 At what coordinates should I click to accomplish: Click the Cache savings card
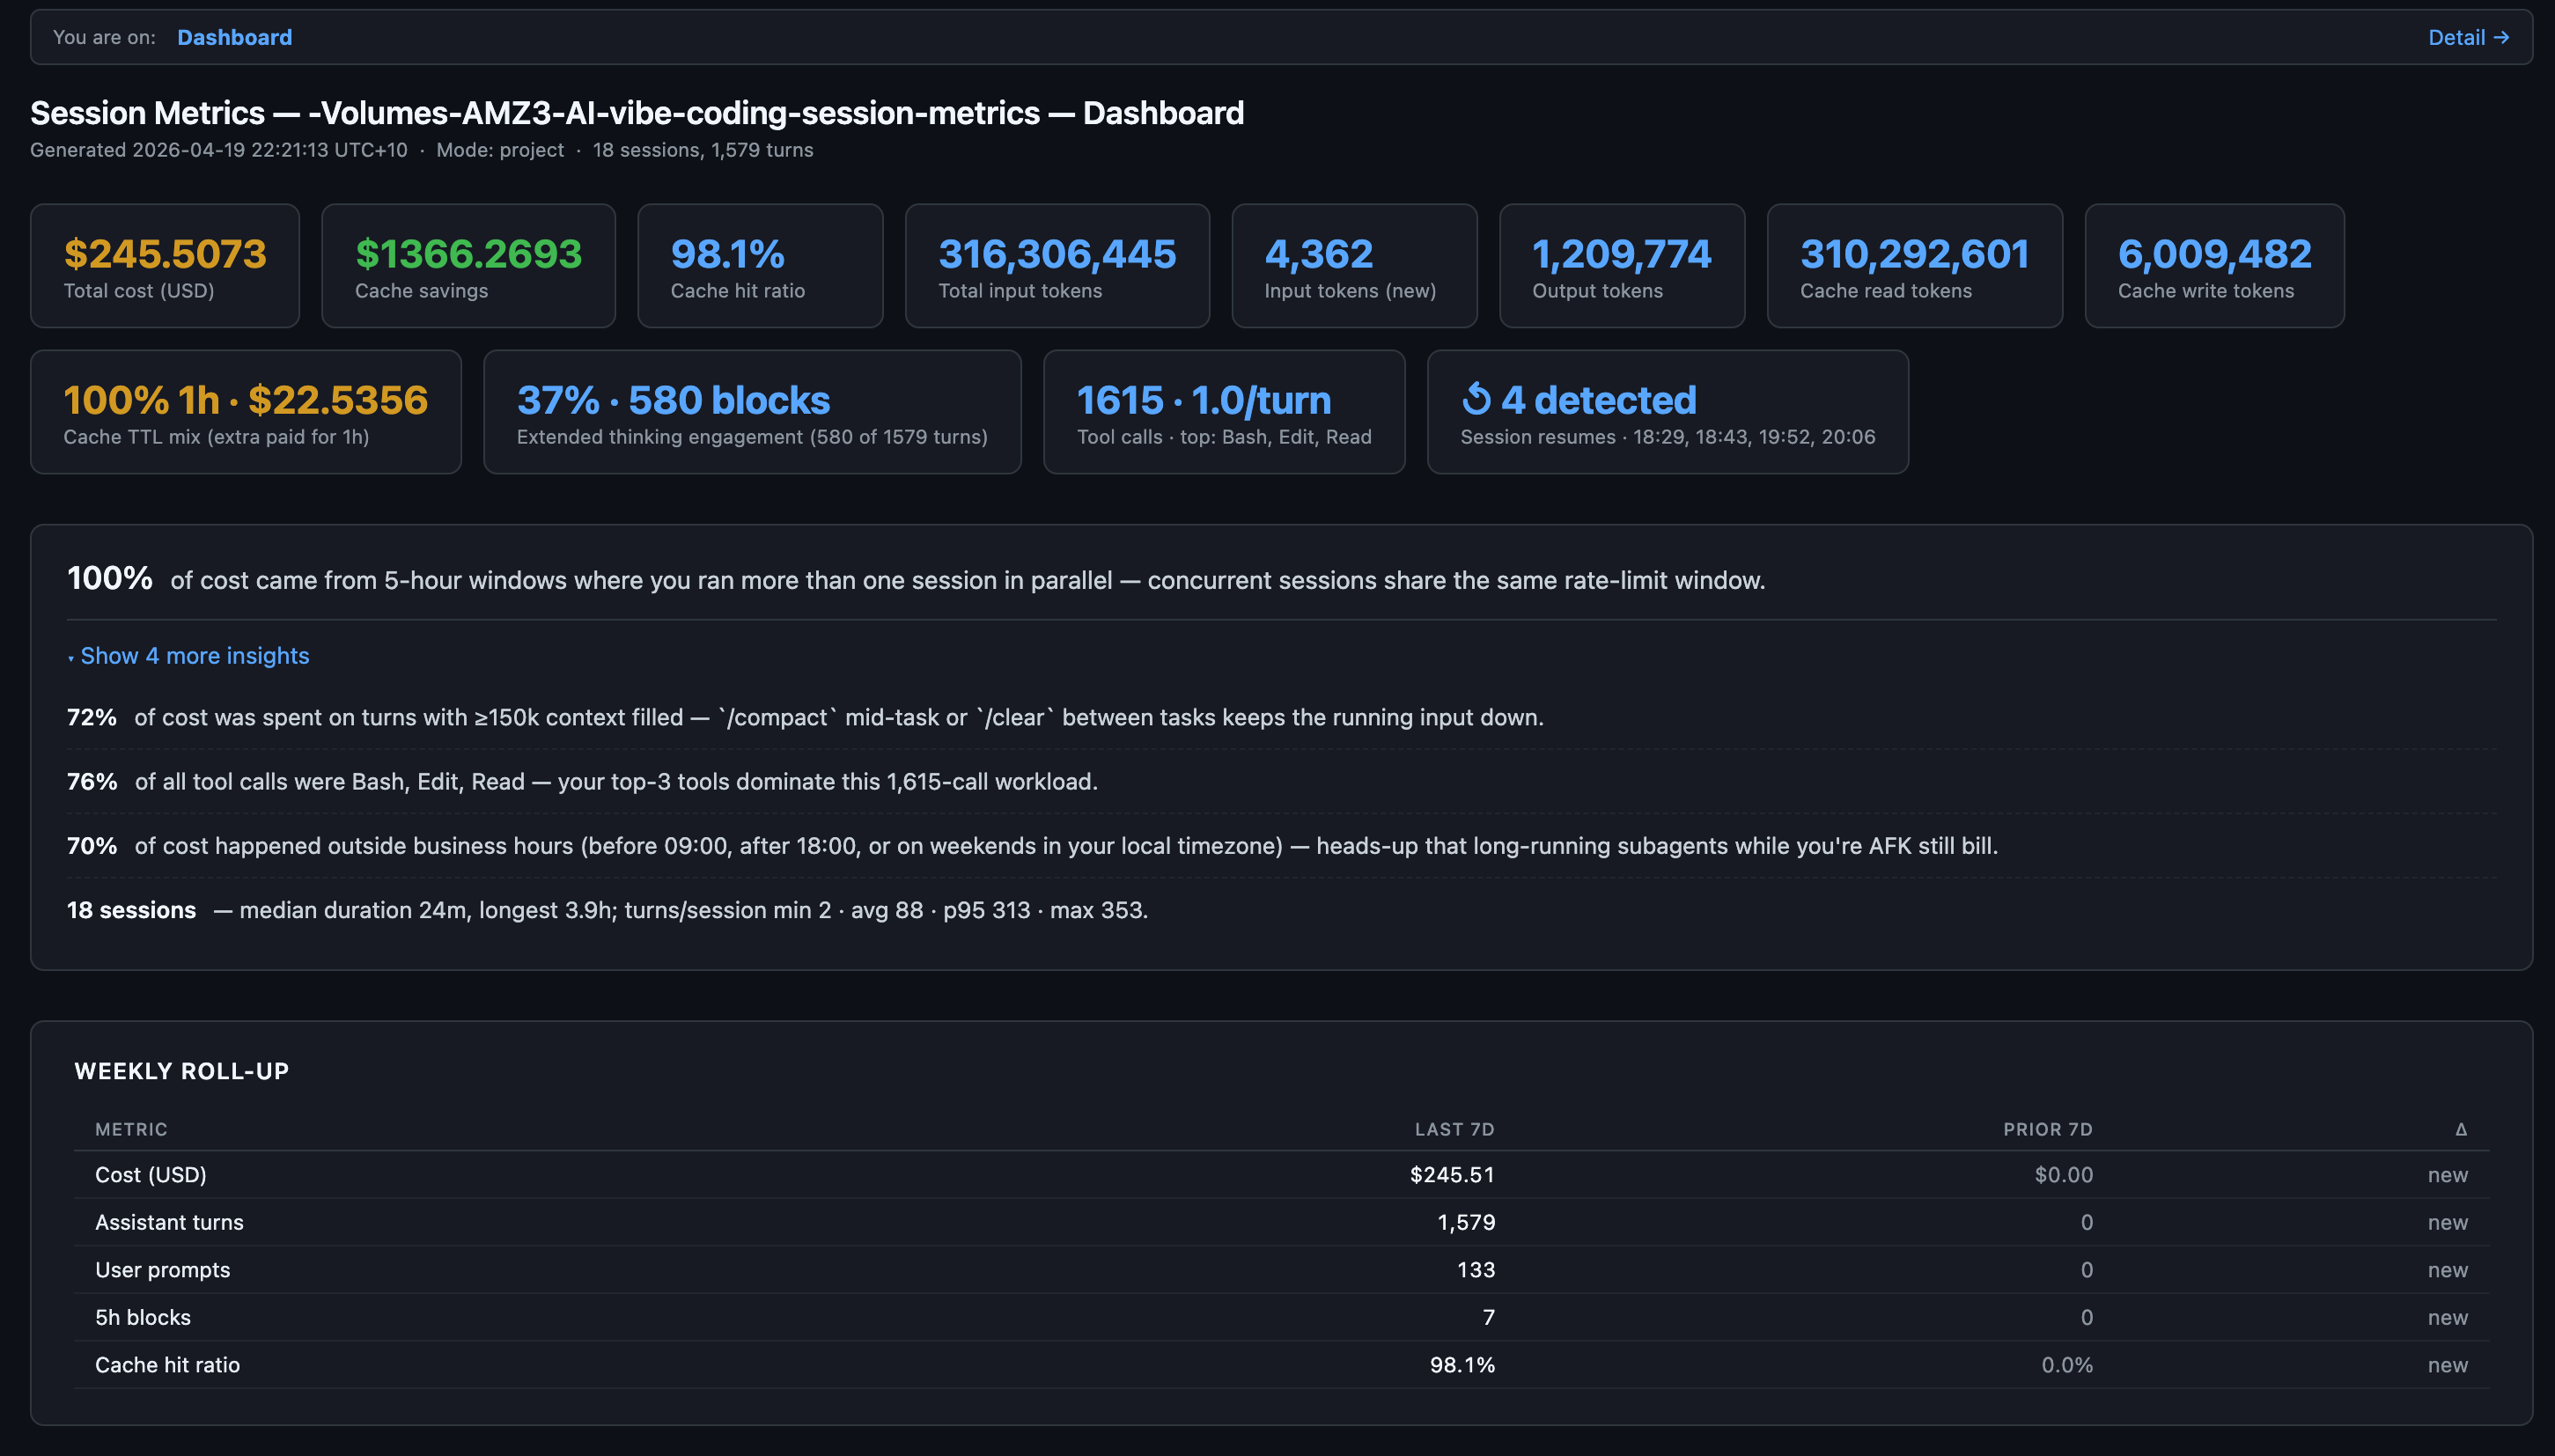(x=468, y=266)
